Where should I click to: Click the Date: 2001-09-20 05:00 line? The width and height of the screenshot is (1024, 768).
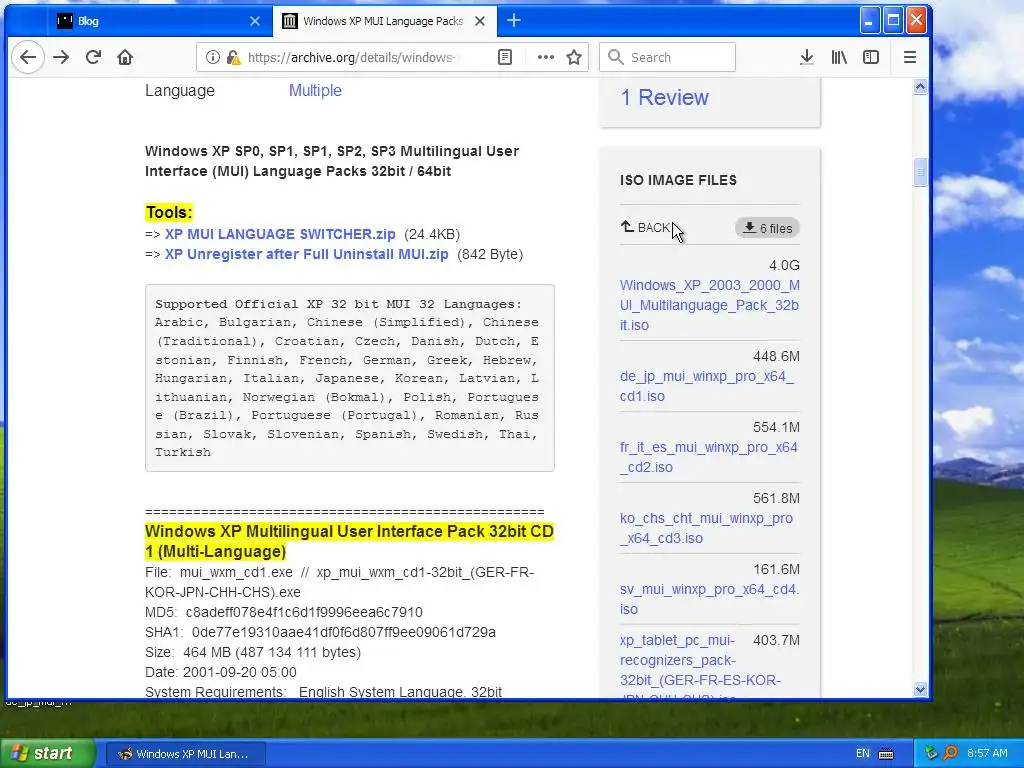coord(221,672)
